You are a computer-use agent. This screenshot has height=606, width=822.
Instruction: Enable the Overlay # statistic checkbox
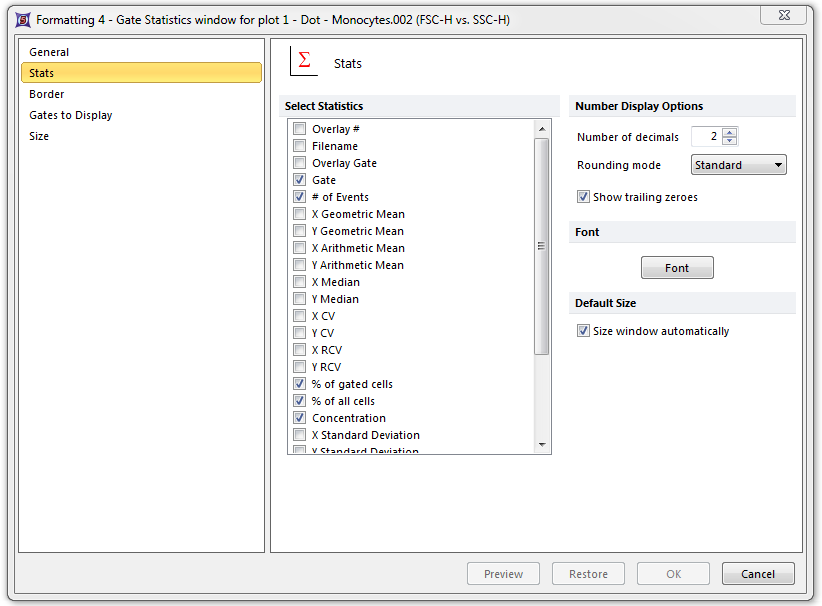[x=299, y=129]
